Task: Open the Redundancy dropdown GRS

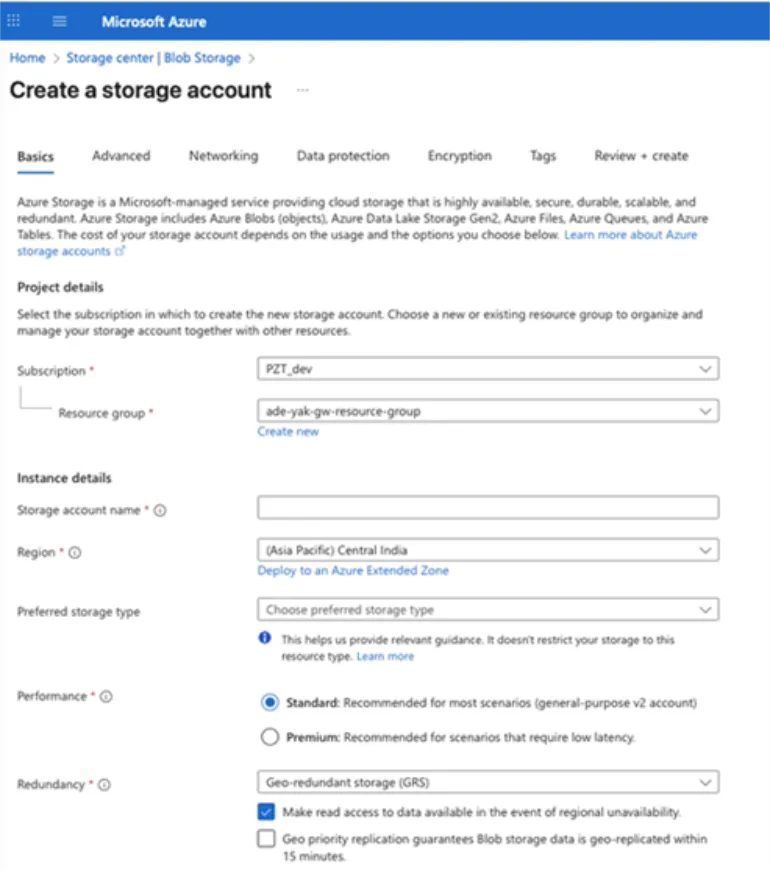Action: pos(488,782)
